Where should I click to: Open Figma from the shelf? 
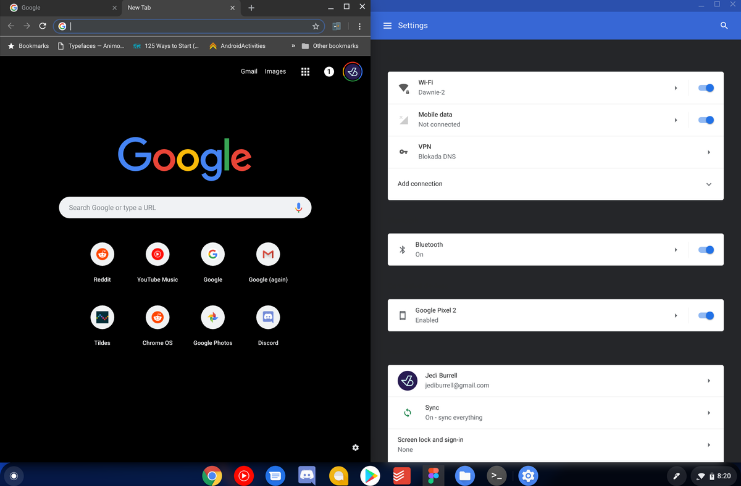click(x=433, y=476)
